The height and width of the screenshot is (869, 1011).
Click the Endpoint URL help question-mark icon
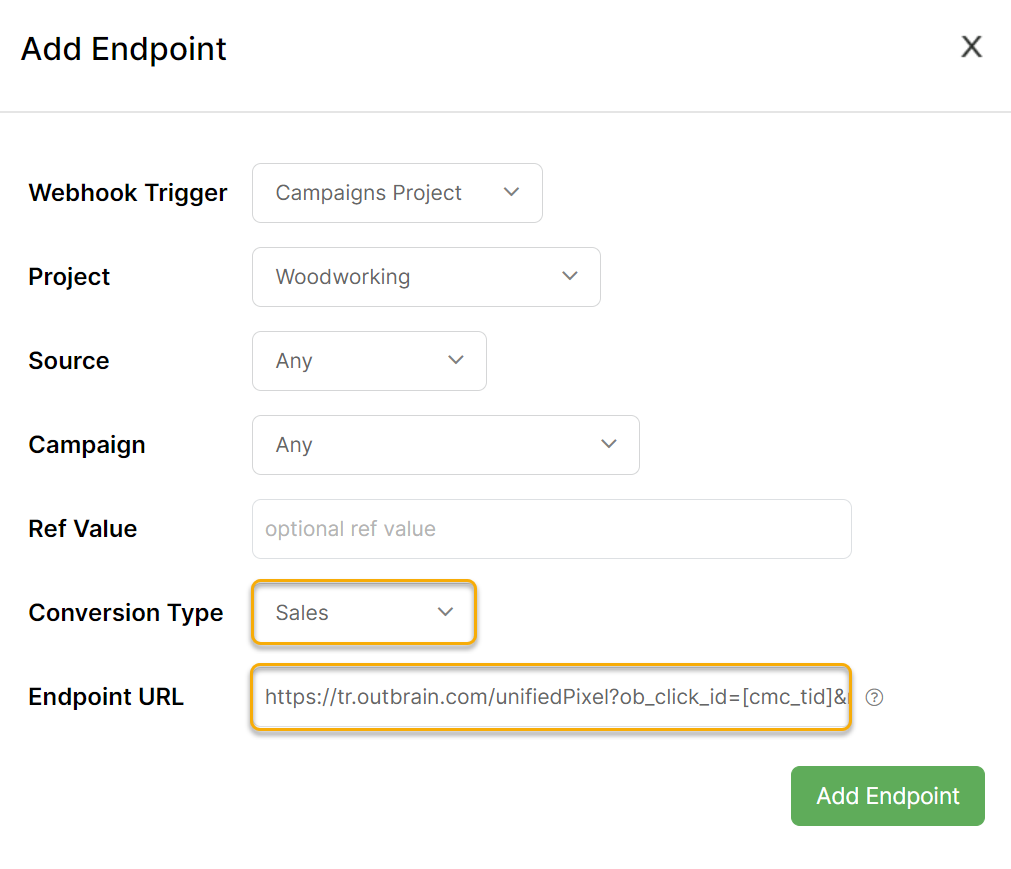(874, 698)
